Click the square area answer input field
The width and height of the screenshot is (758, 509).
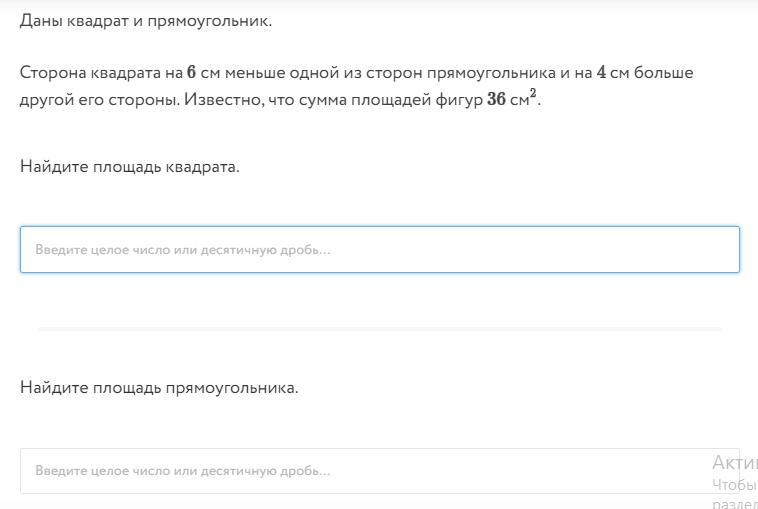379,249
